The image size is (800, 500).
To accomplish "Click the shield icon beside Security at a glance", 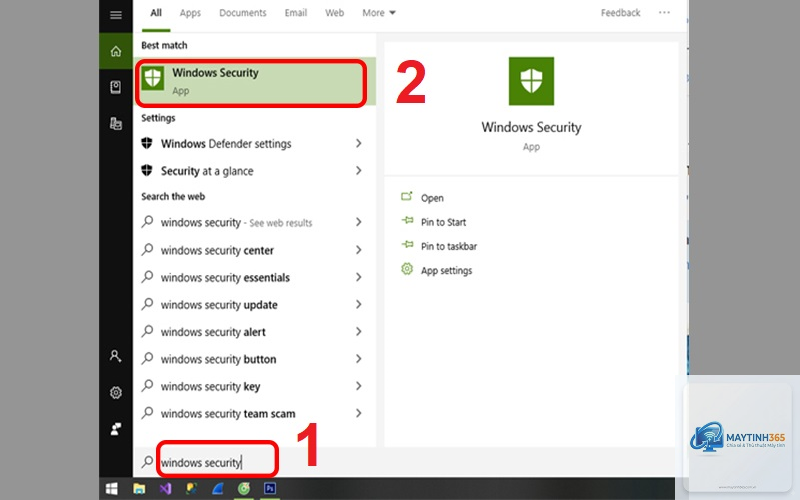I will (x=147, y=170).
